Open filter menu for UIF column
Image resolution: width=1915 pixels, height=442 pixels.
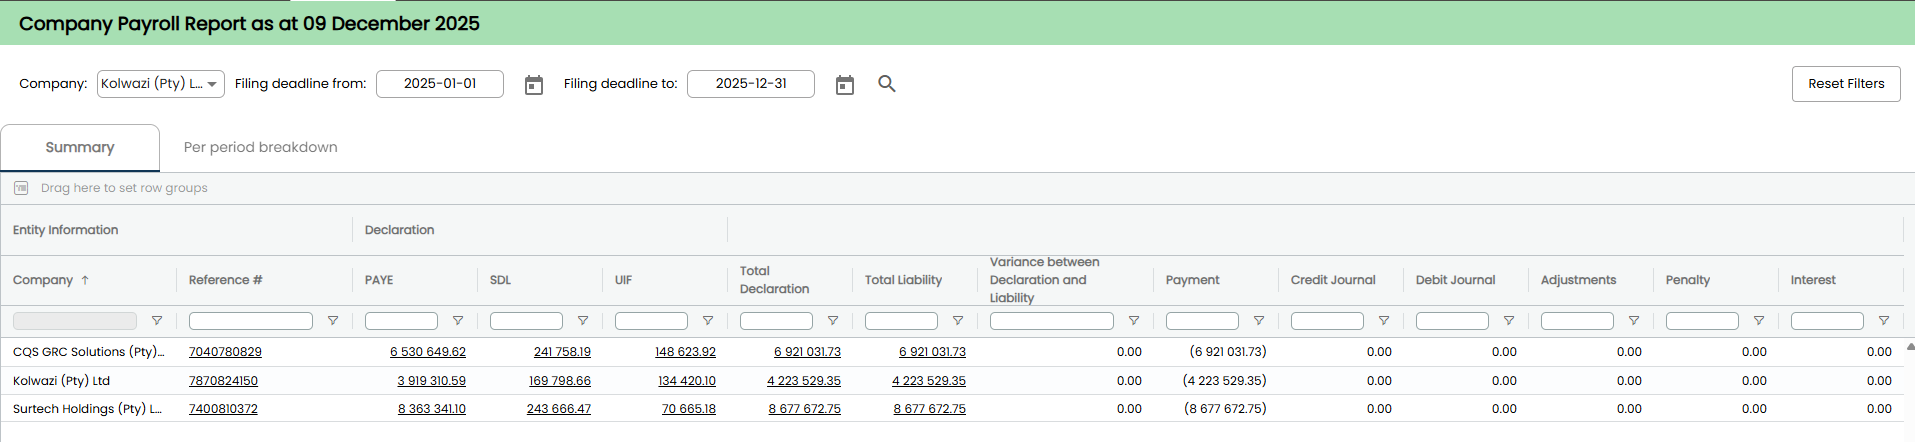708,321
